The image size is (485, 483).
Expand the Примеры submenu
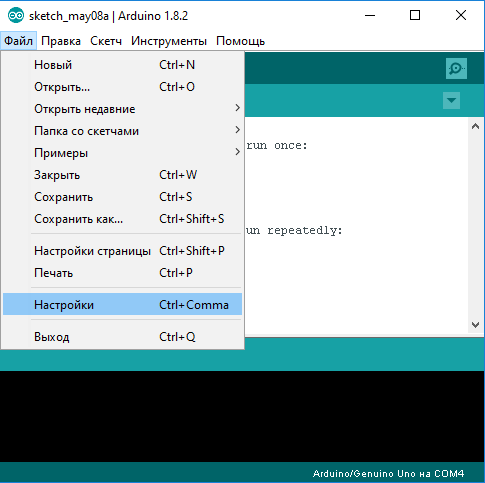122,153
